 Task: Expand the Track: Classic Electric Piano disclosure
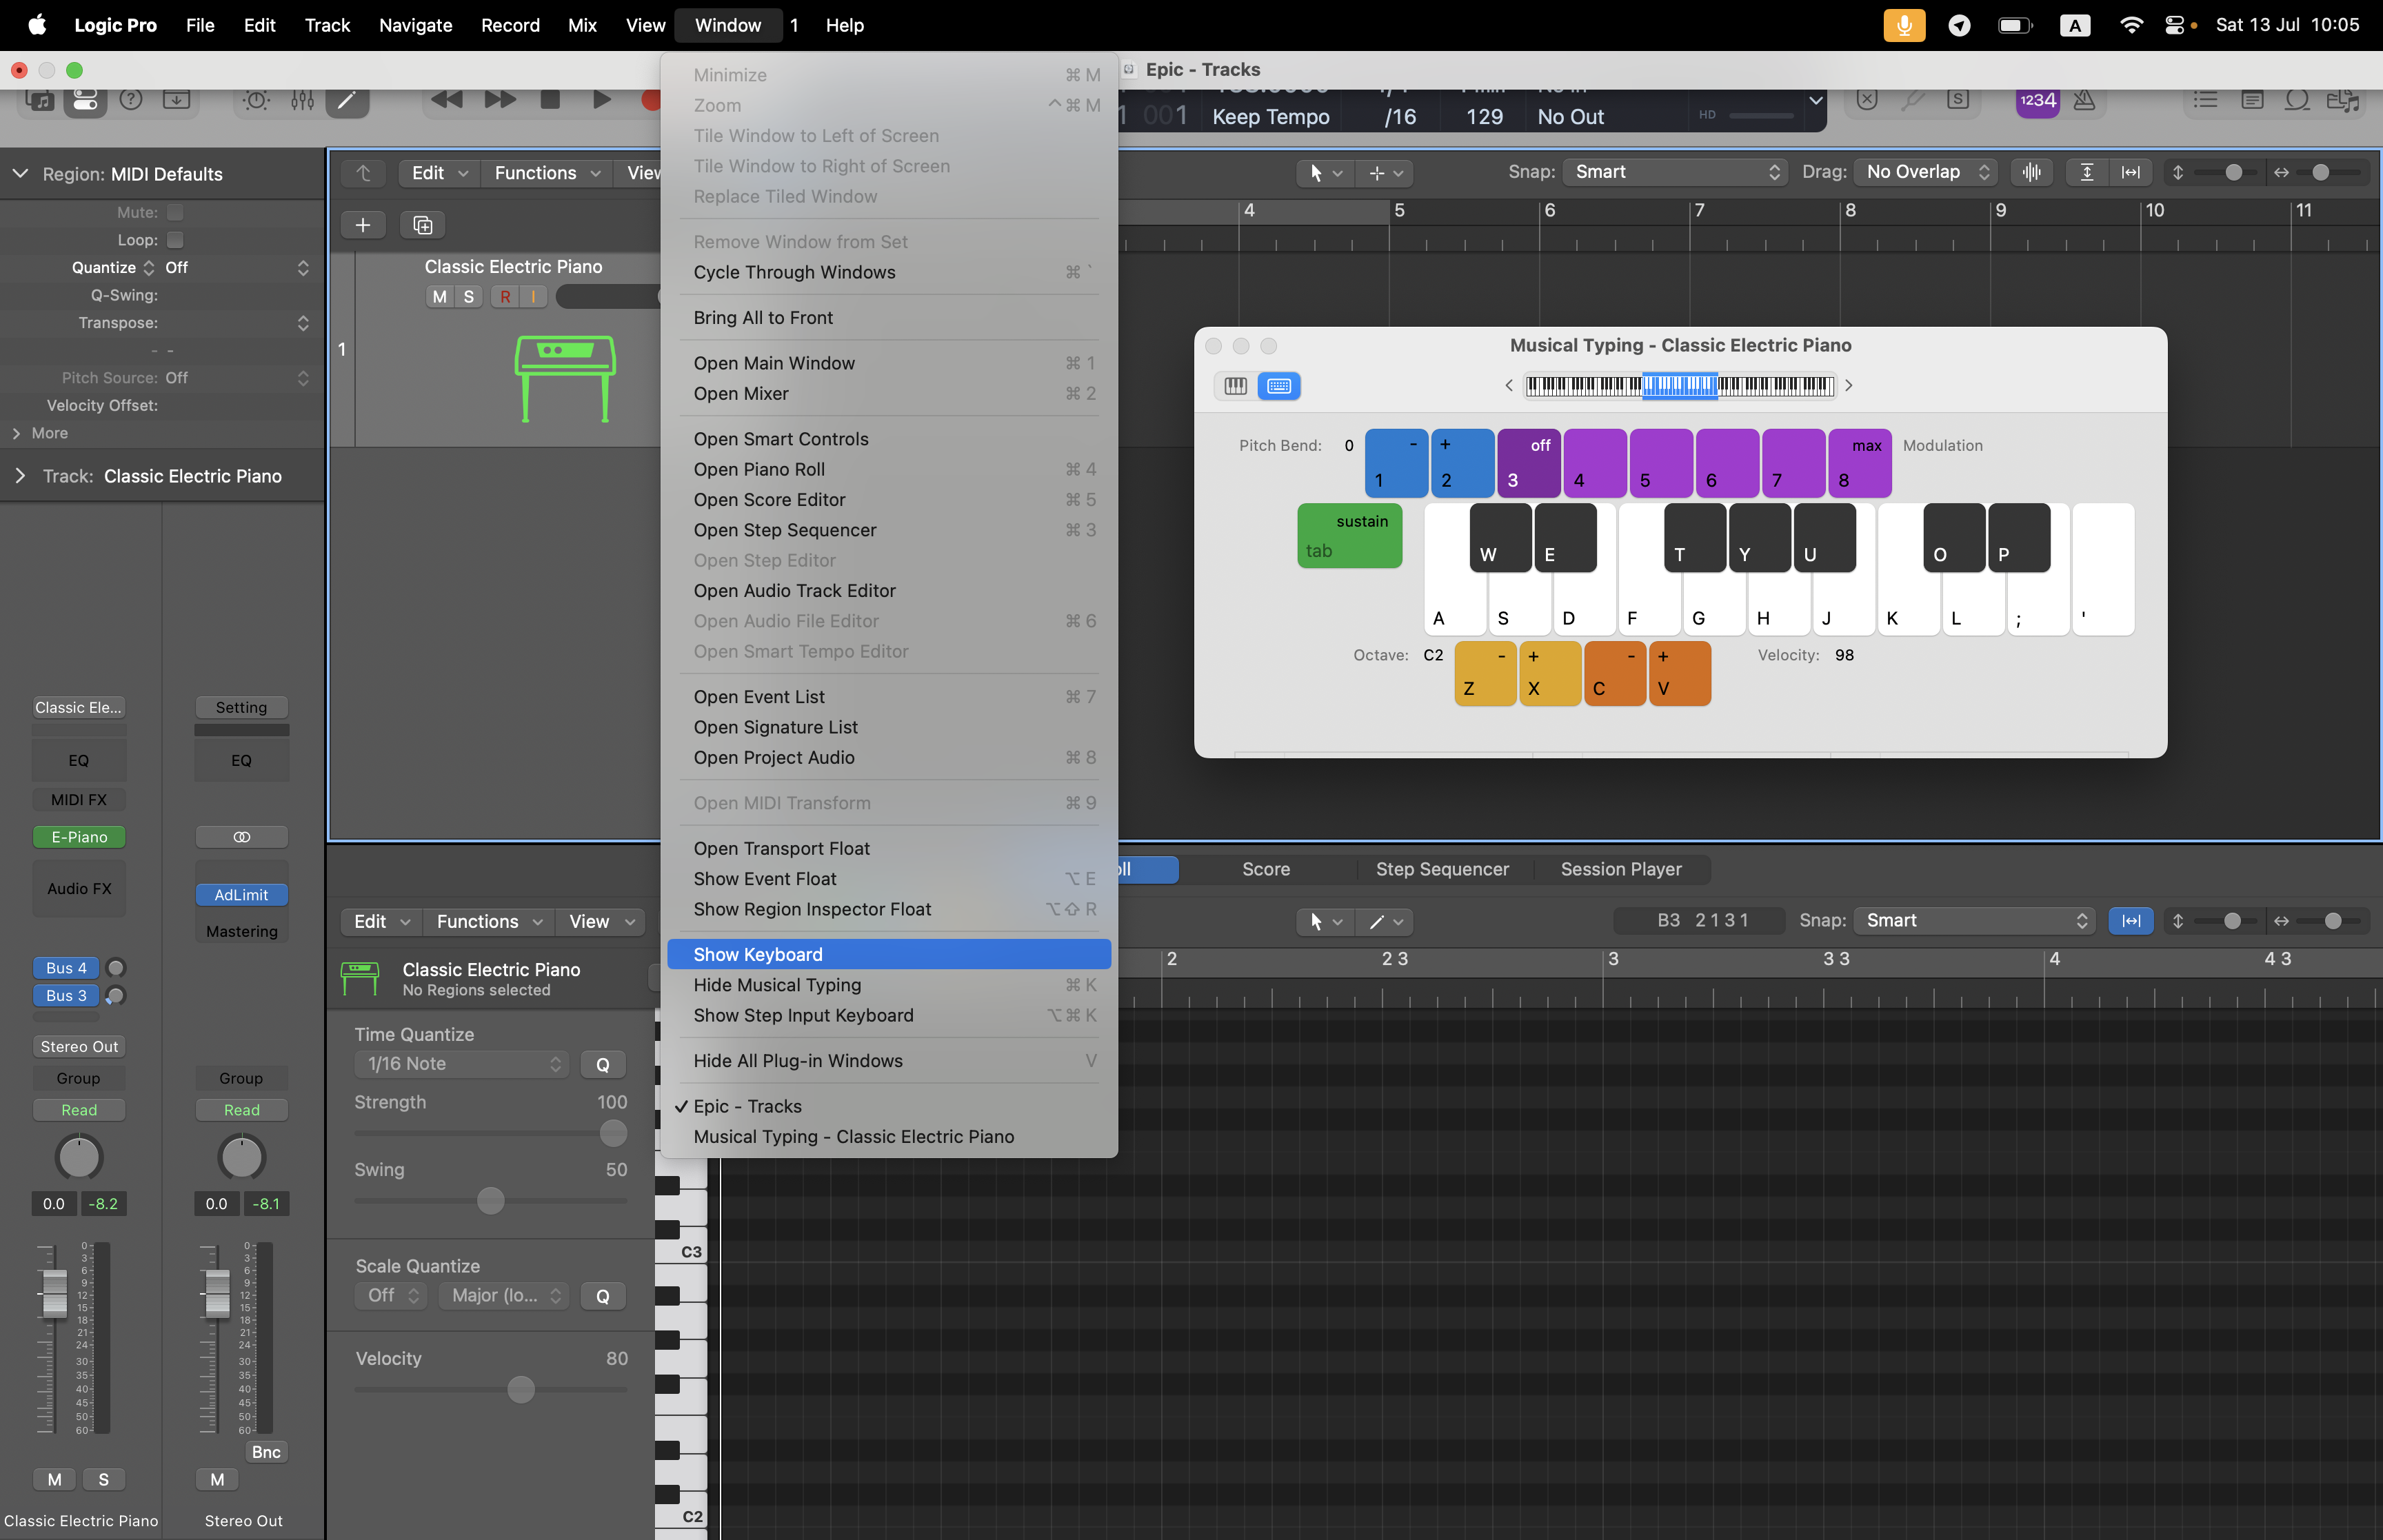coord(20,476)
